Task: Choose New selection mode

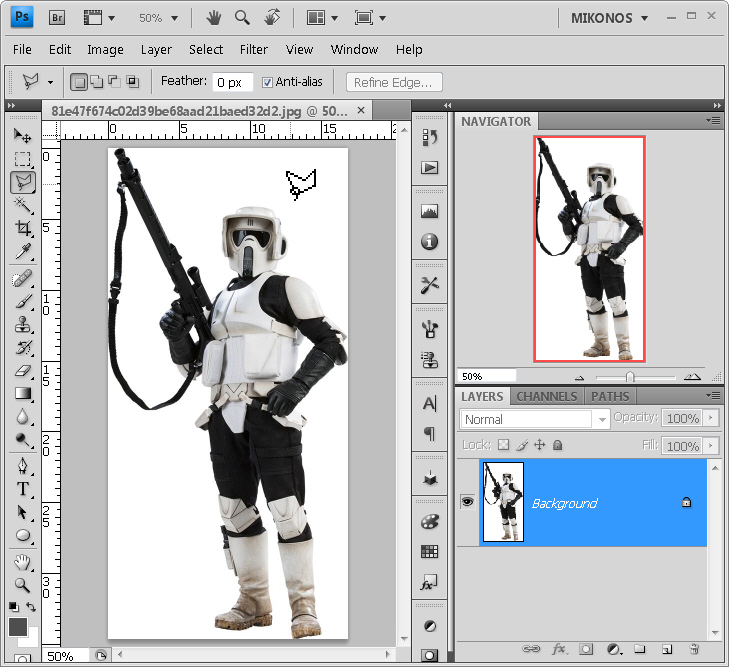Action: [79, 82]
